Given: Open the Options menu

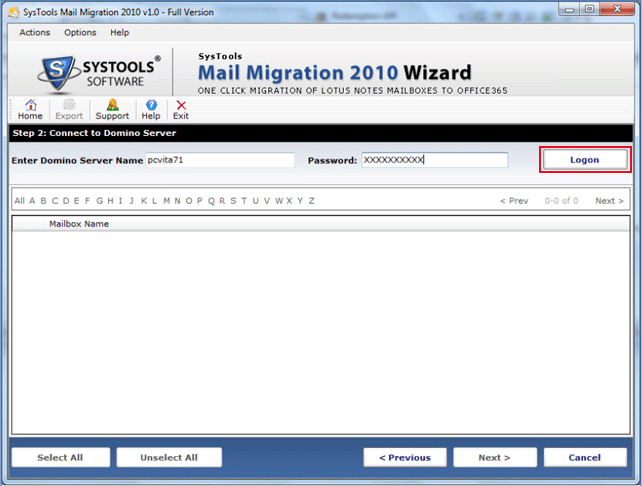Looking at the screenshot, I should (80, 32).
